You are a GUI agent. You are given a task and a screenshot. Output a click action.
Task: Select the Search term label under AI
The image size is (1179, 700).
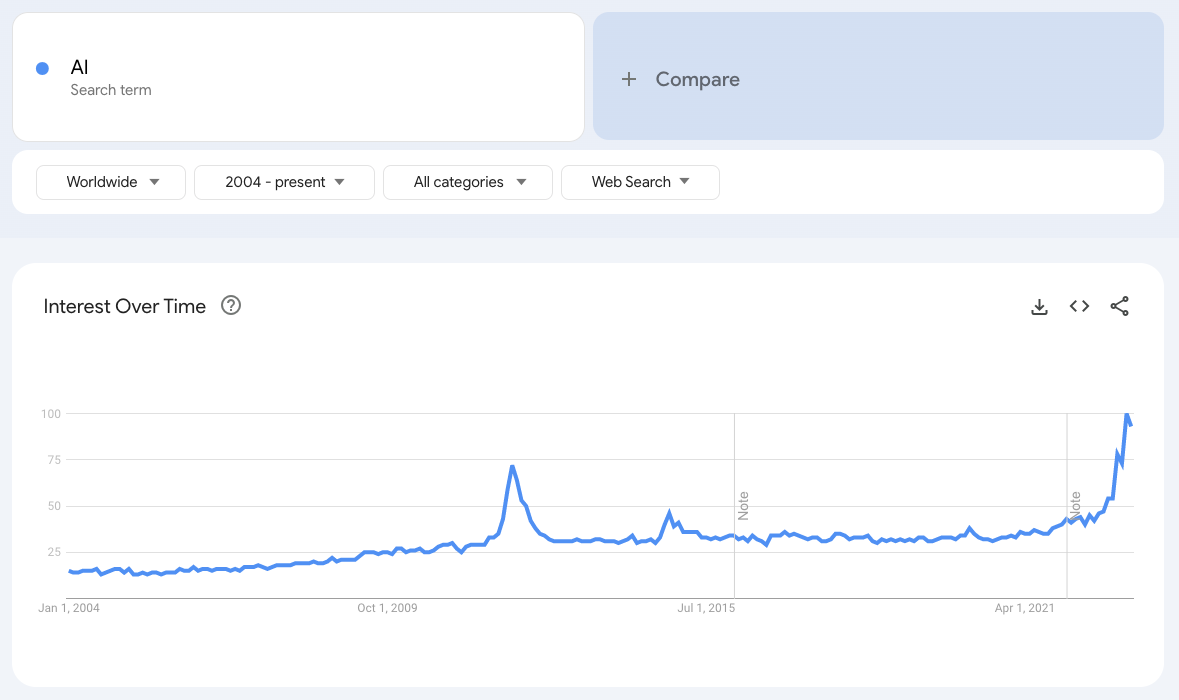click(110, 90)
